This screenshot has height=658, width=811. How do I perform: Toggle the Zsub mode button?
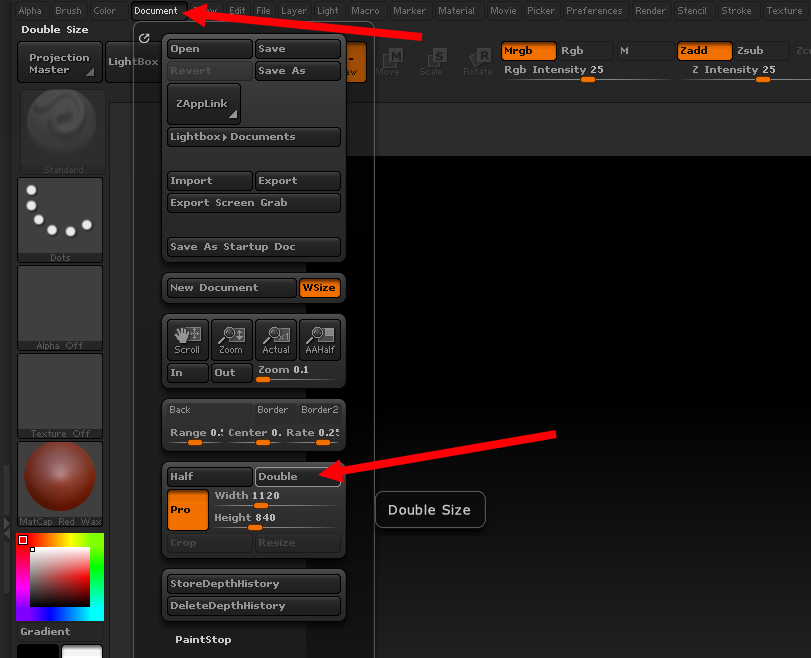click(x=761, y=51)
